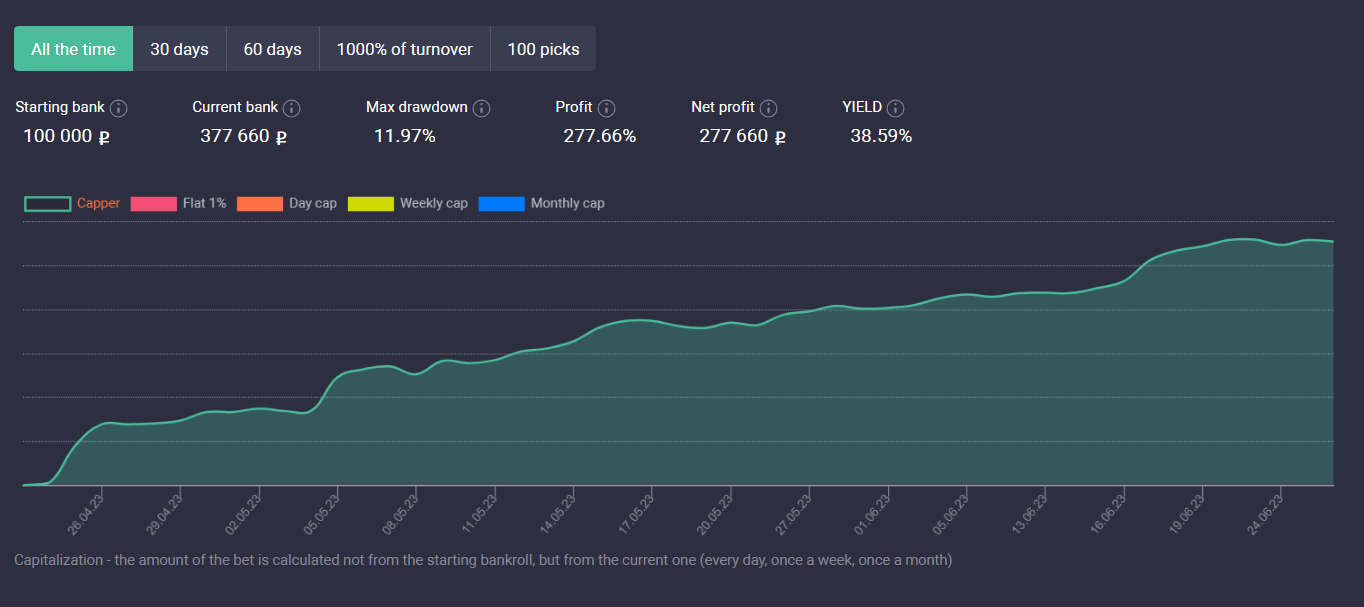Switch to the 60 days period
Viewport: 1364px width, 607px height.
[x=272, y=49]
